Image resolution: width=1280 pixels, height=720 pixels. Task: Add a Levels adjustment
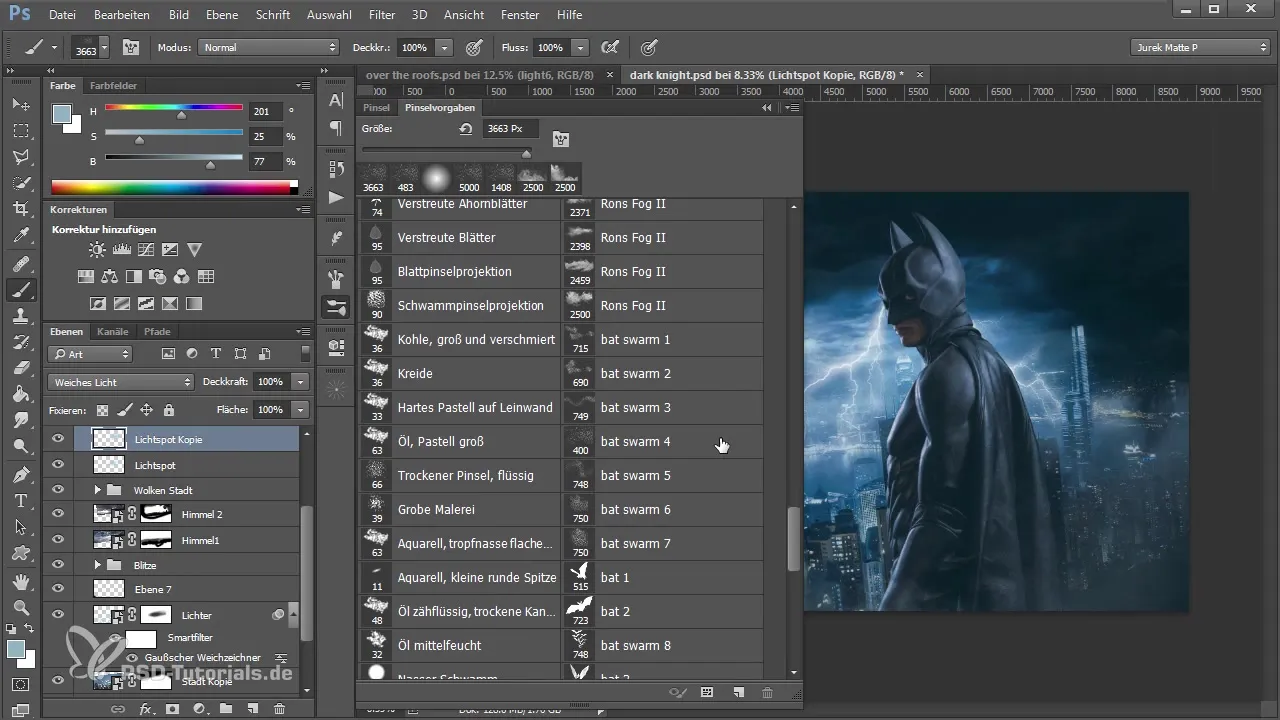pos(121,250)
